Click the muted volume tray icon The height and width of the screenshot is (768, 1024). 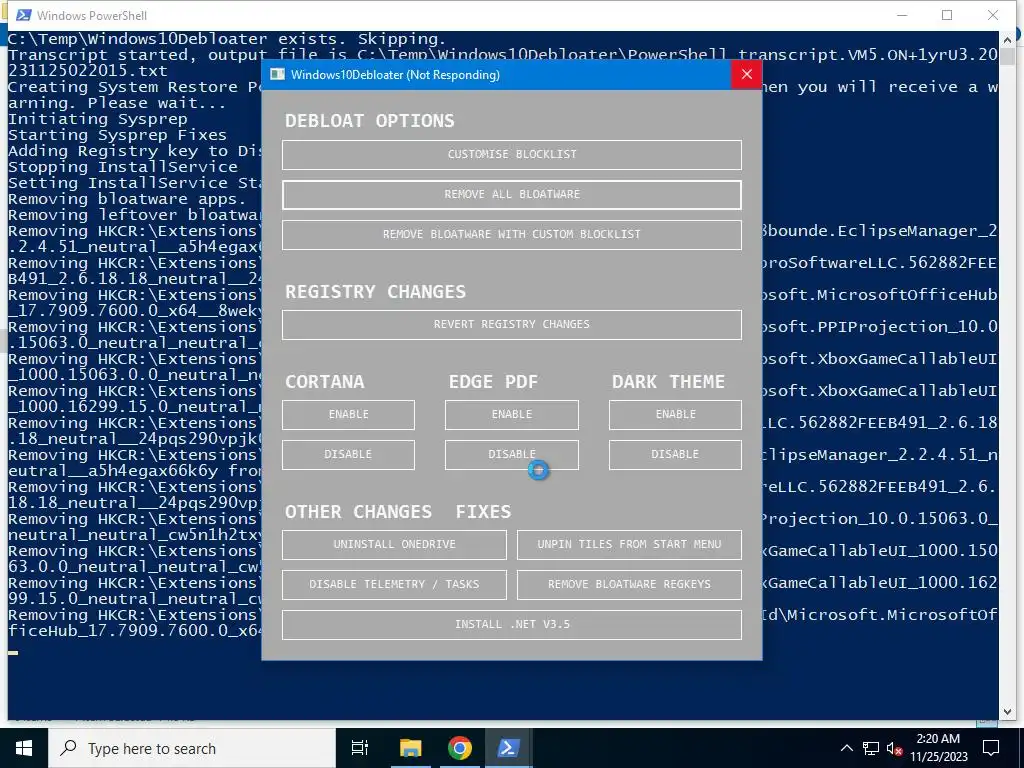894,748
